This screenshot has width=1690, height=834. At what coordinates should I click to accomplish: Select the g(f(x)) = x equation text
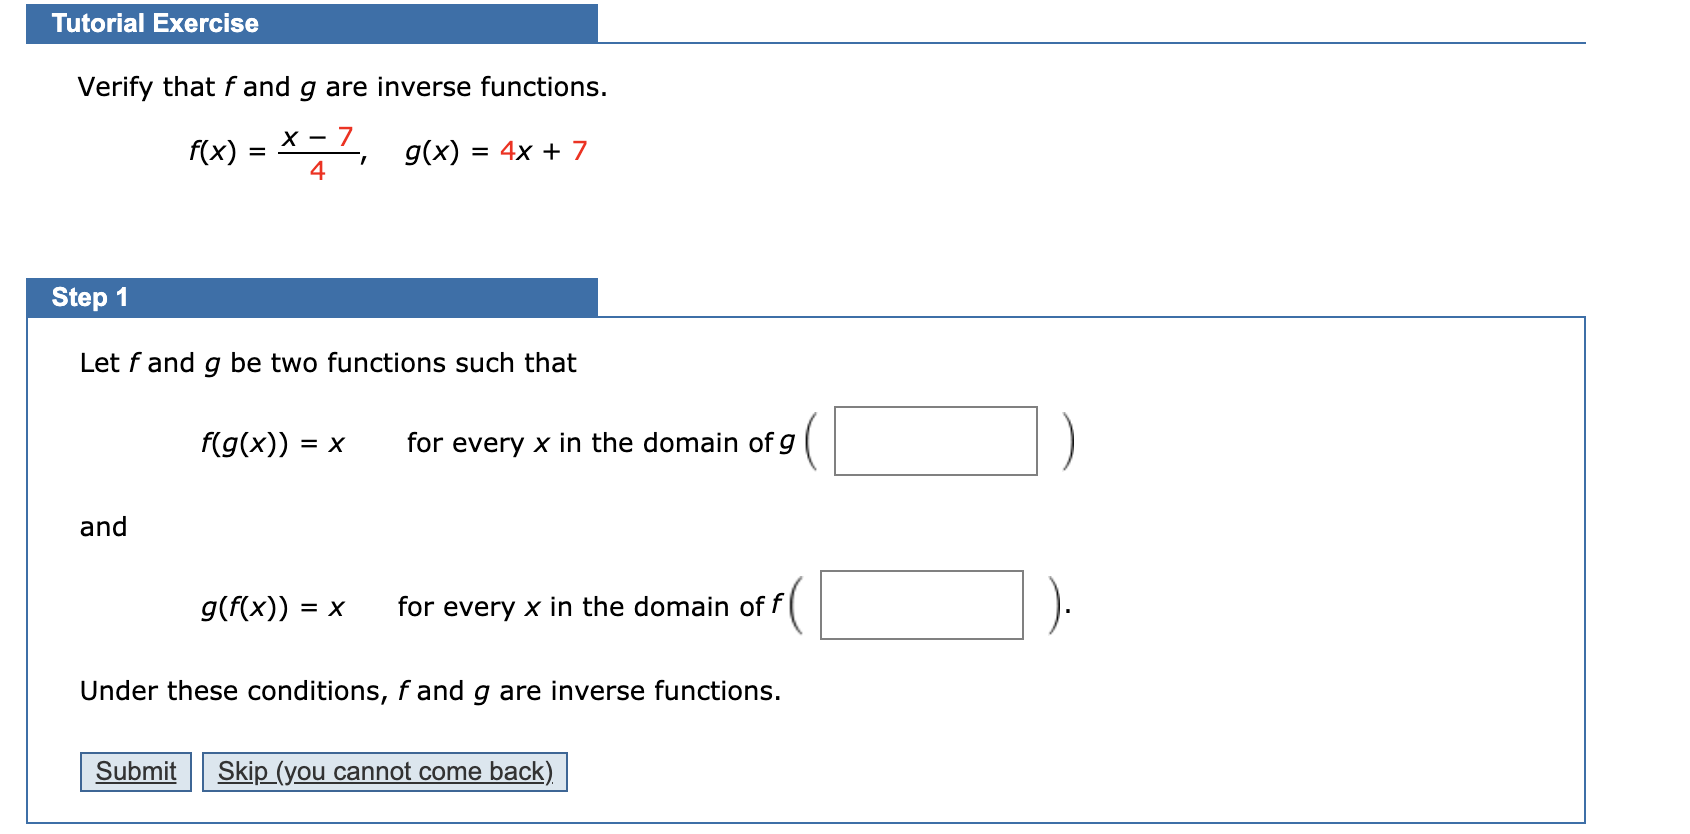tap(272, 605)
